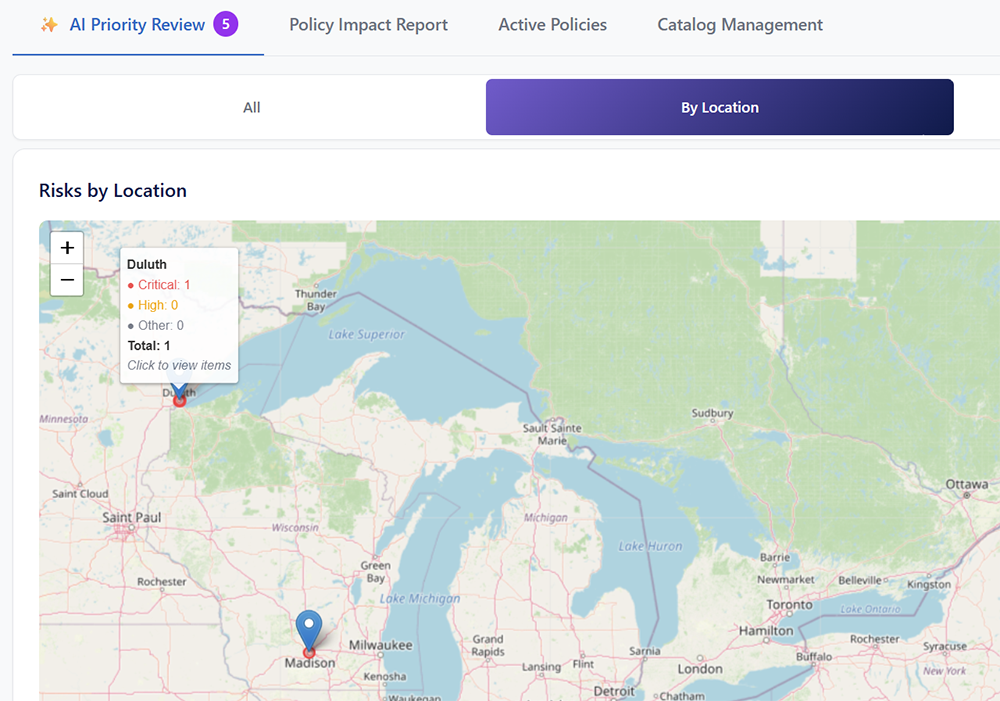Click the purple badge showing 5
Viewport: 1000px width, 701px height.
coord(225,25)
